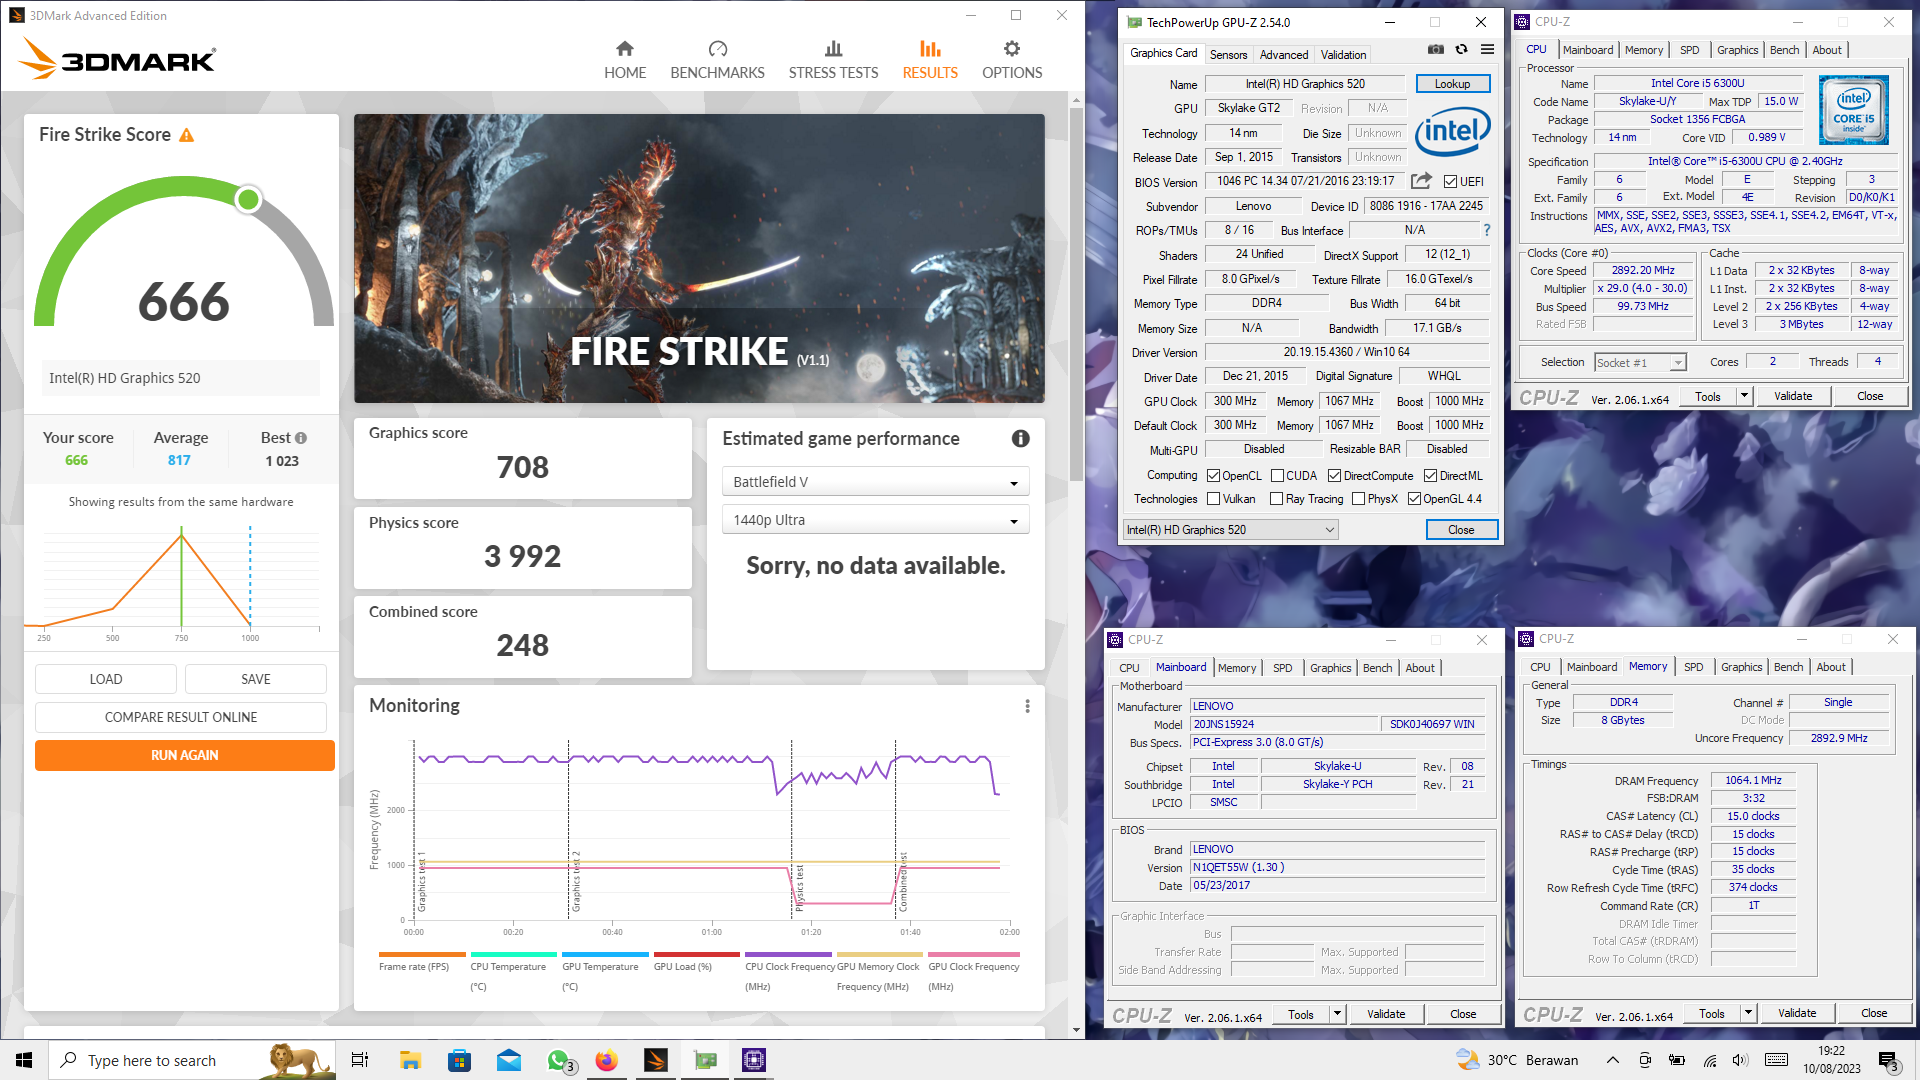1920x1080 pixels.
Task: Toggle the OpenGL 4.4 checkbox in GPU-Z
Action: coord(1414,499)
